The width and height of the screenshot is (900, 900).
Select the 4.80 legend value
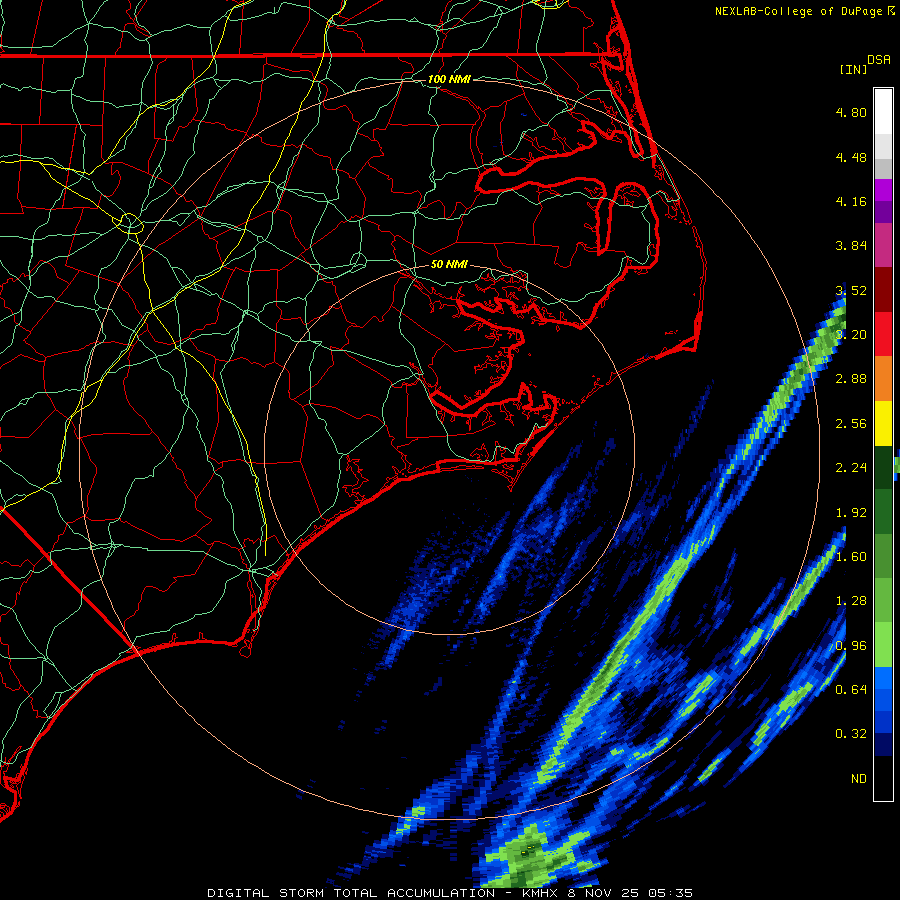pyautogui.click(x=851, y=112)
